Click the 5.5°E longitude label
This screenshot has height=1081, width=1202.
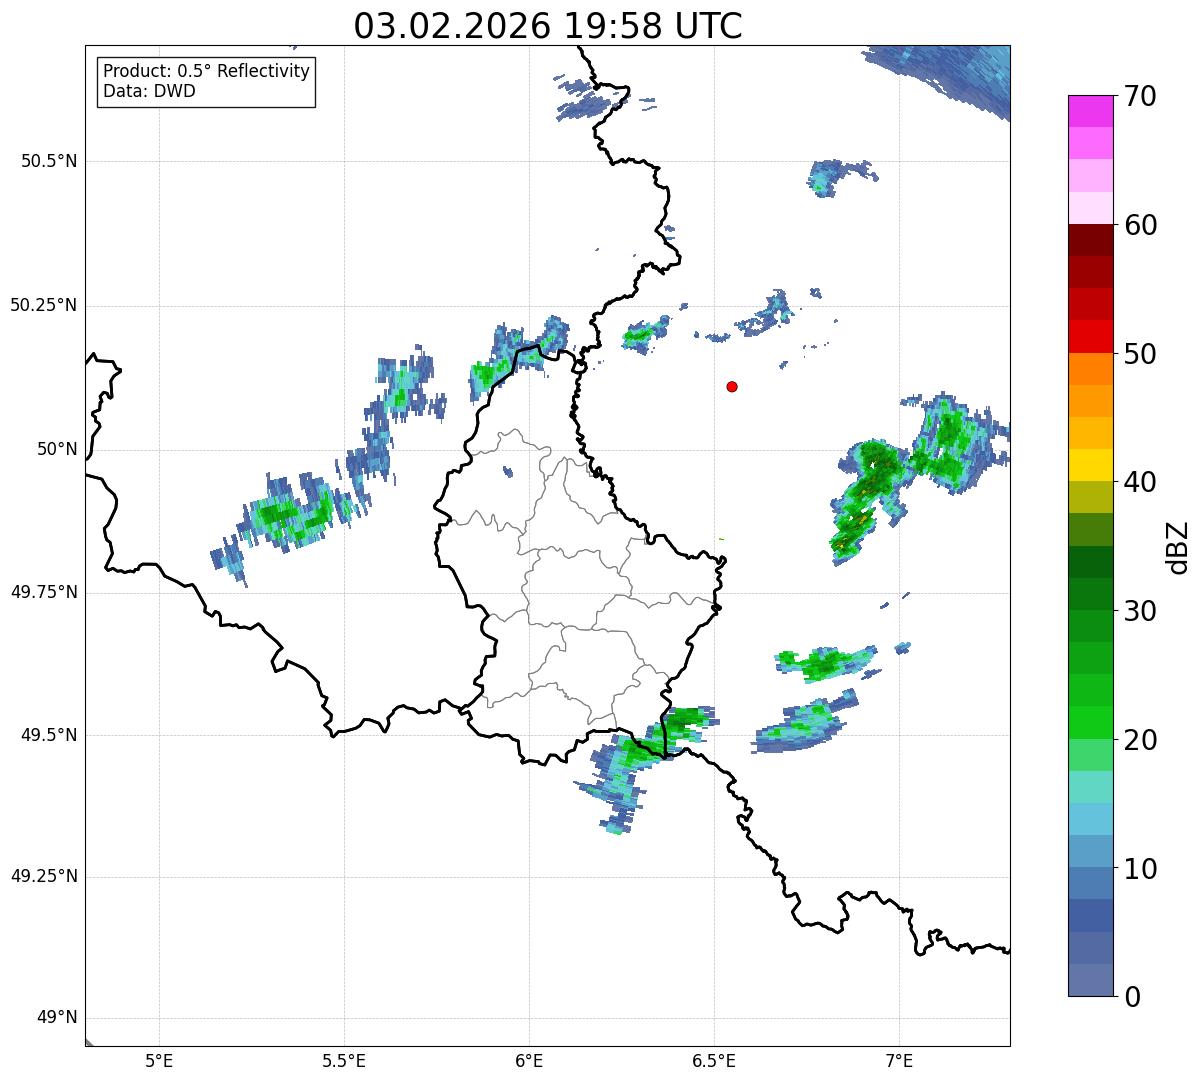(344, 1061)
